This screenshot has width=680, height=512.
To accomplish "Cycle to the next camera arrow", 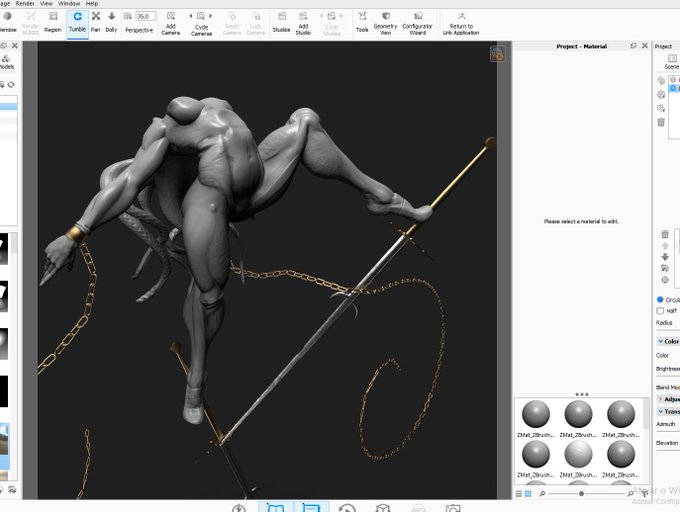I will pos(211,16).
